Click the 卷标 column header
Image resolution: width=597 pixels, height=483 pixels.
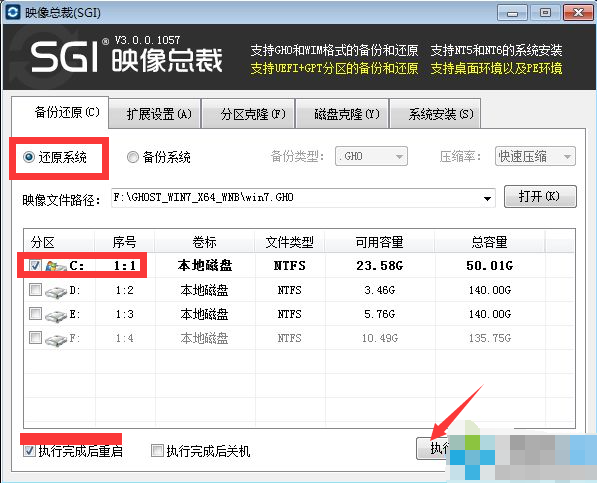pos(204,242)
